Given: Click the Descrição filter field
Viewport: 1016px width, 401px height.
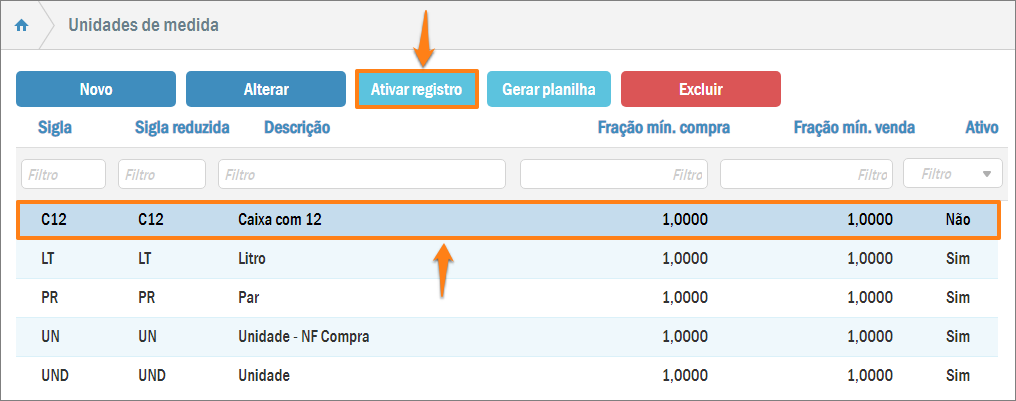Looking at the screenshot, I should 363,174.
